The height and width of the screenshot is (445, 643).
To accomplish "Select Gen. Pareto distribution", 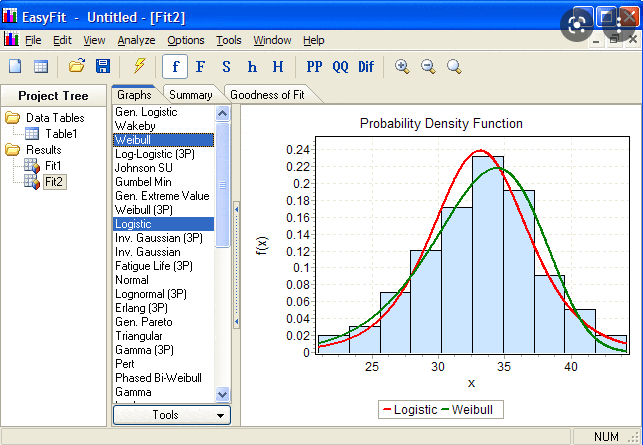I will (163, 322).
